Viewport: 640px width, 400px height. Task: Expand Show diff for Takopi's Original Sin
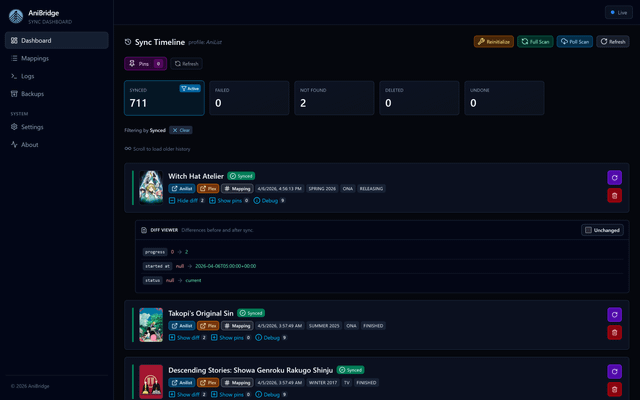pyautogui.click(x=186, y=337)
